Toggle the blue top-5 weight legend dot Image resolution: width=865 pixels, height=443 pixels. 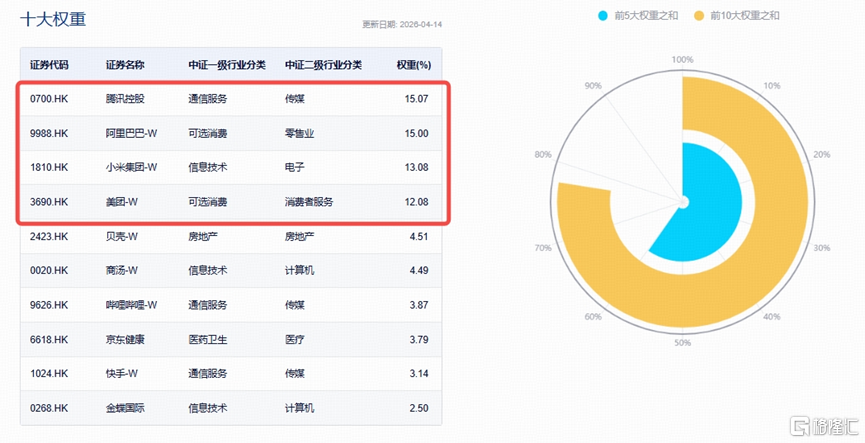tap(602, 15)
